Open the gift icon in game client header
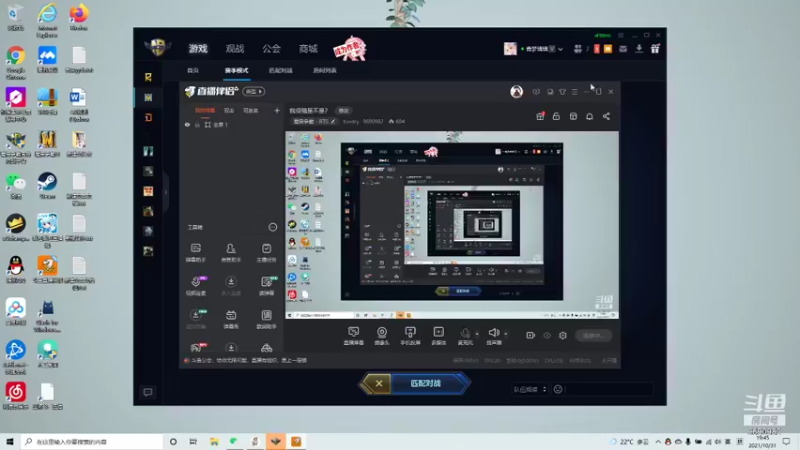 (655, 49)
